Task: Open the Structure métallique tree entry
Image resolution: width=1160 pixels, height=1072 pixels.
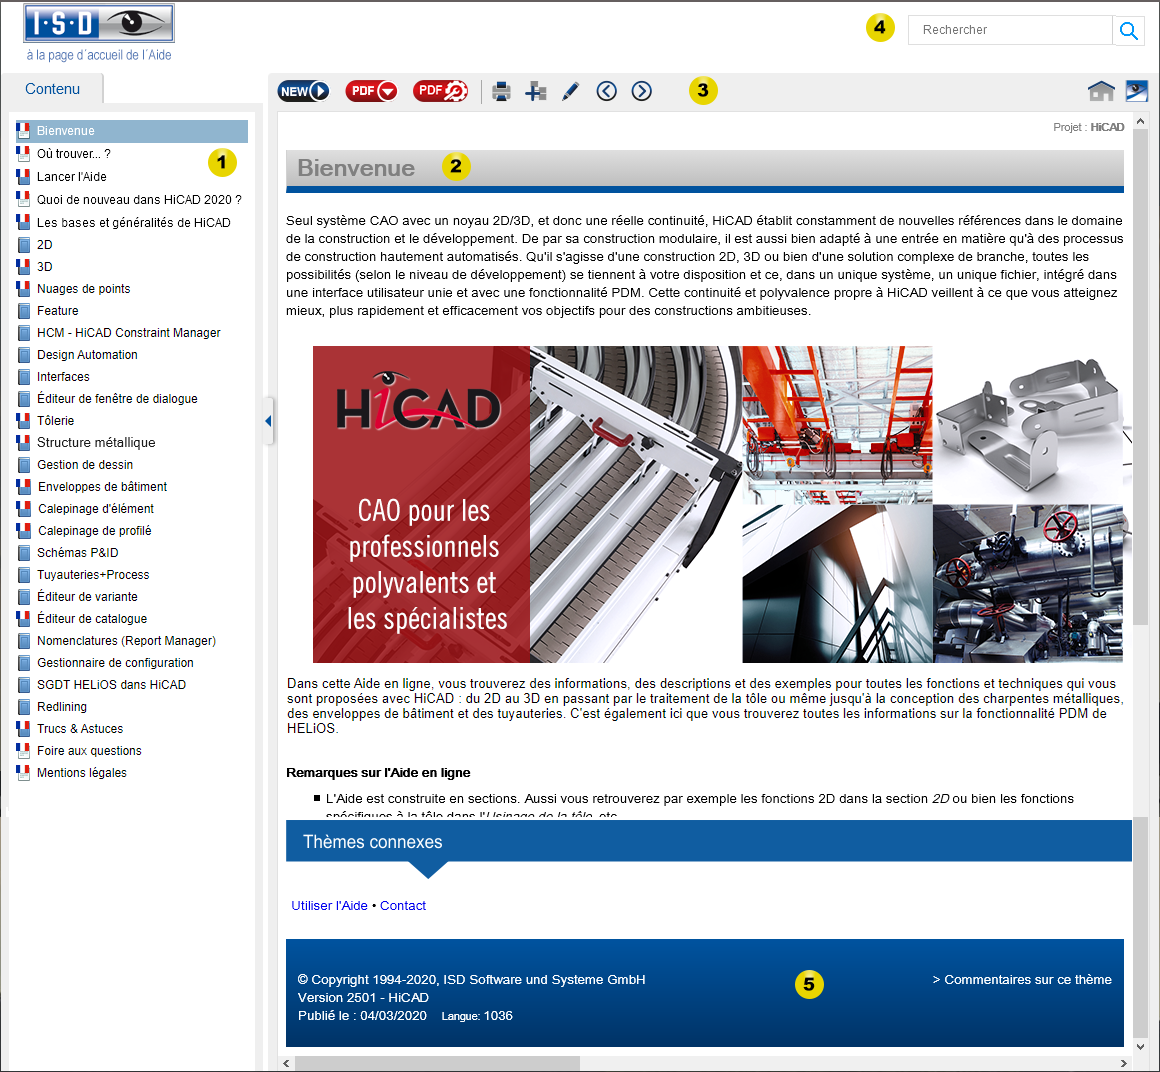Action: click(96, 443)
